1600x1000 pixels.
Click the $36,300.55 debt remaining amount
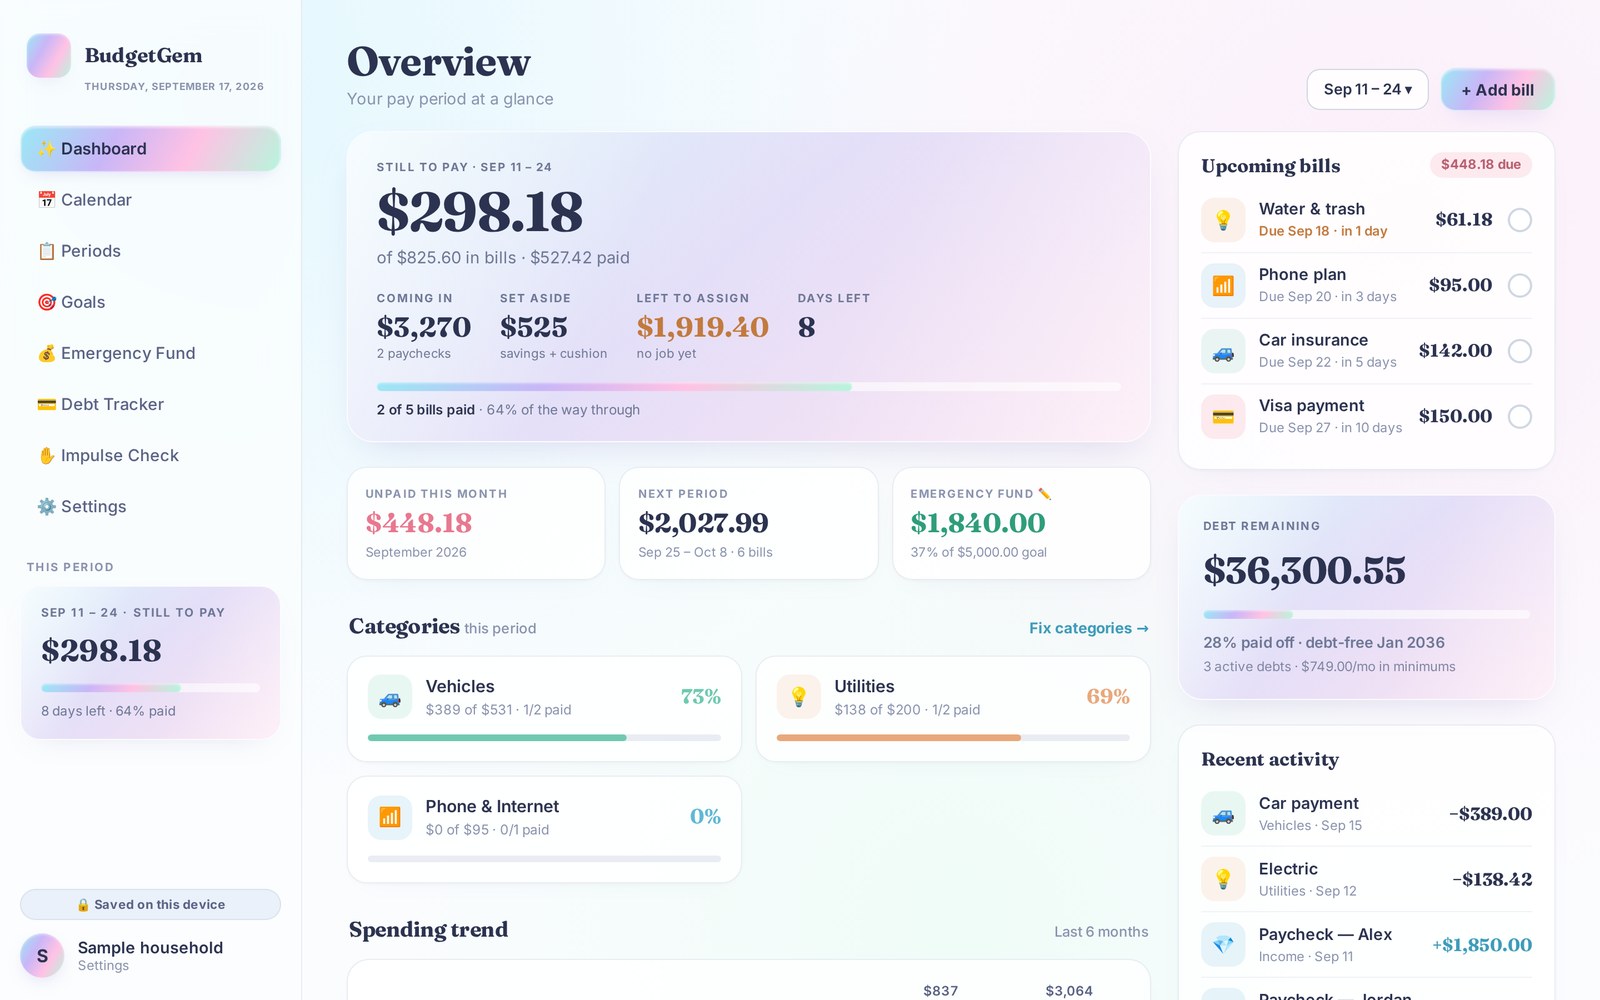(1304, 571)
